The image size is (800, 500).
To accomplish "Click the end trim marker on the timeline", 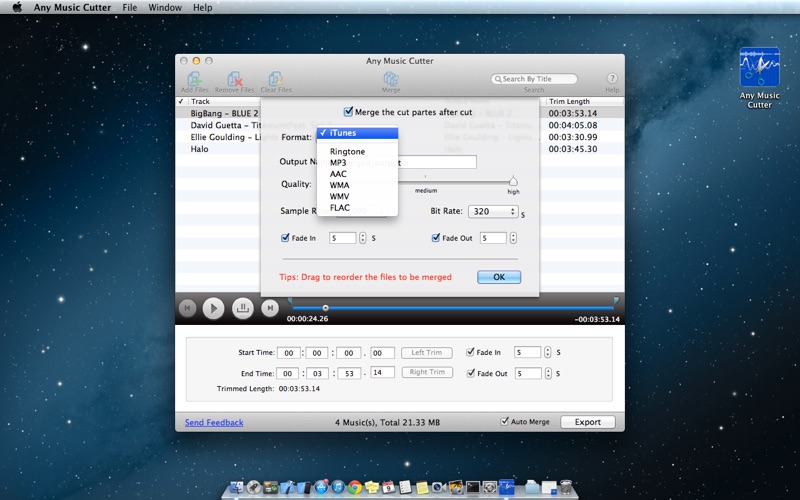I will tap(616, 301).
